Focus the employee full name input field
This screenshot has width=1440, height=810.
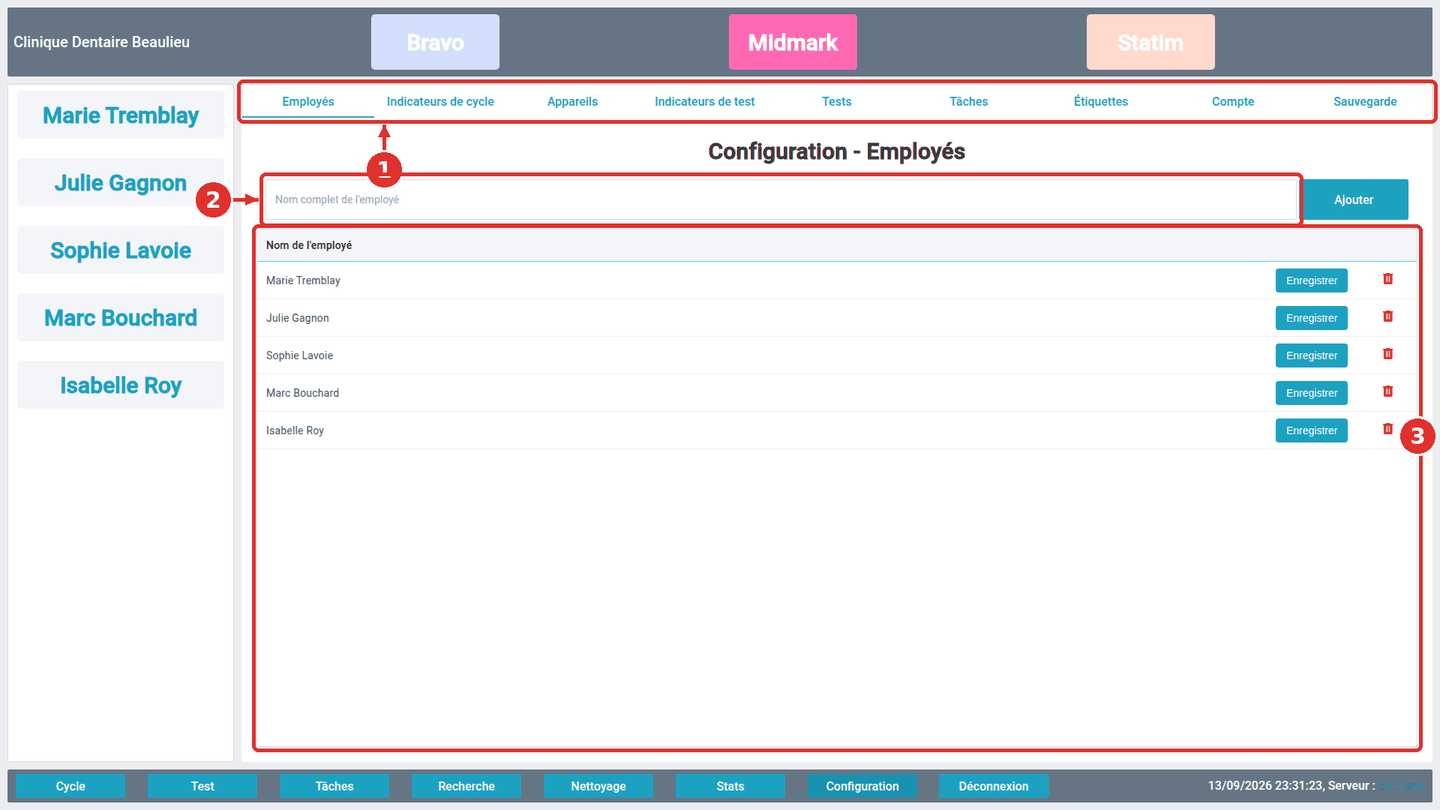781,200
